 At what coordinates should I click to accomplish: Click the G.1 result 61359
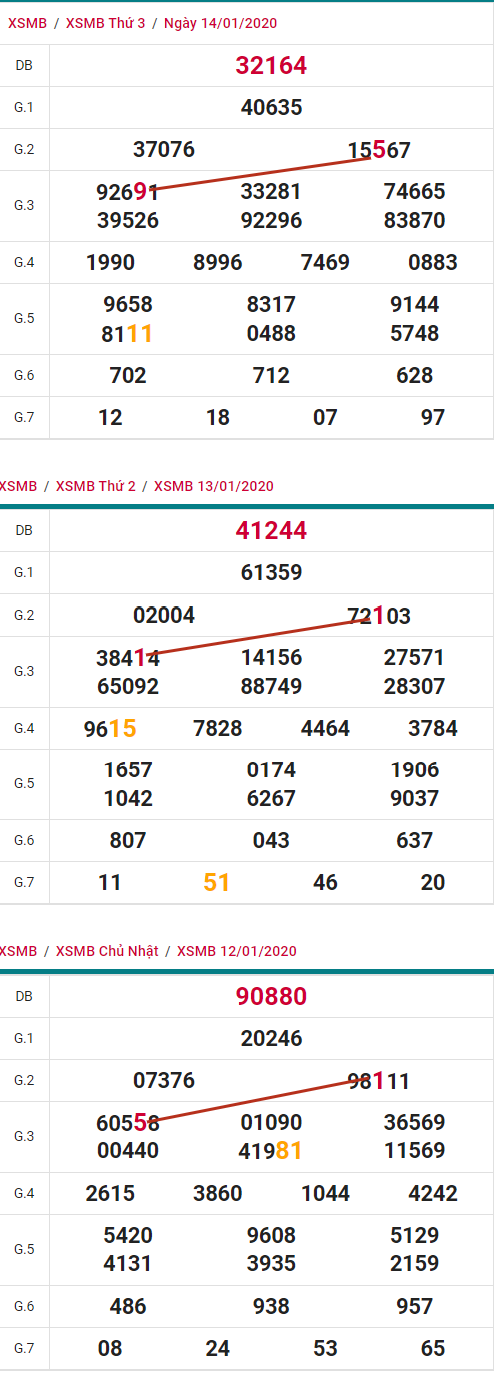click(271, 572)
